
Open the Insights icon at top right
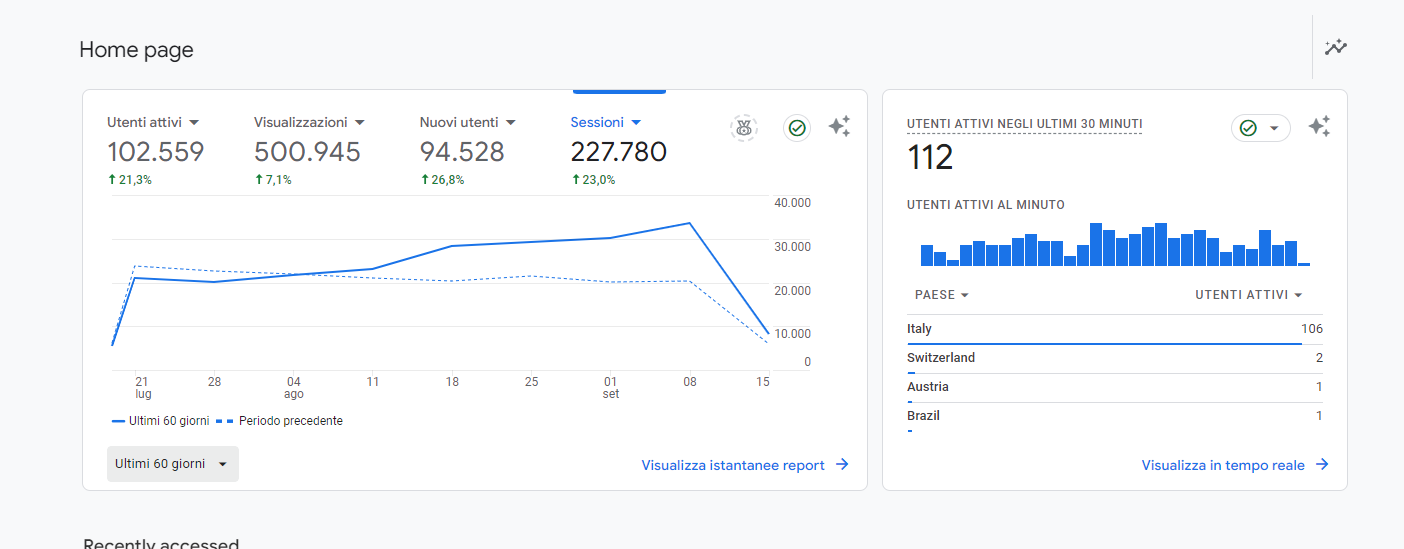point(1336,47)
